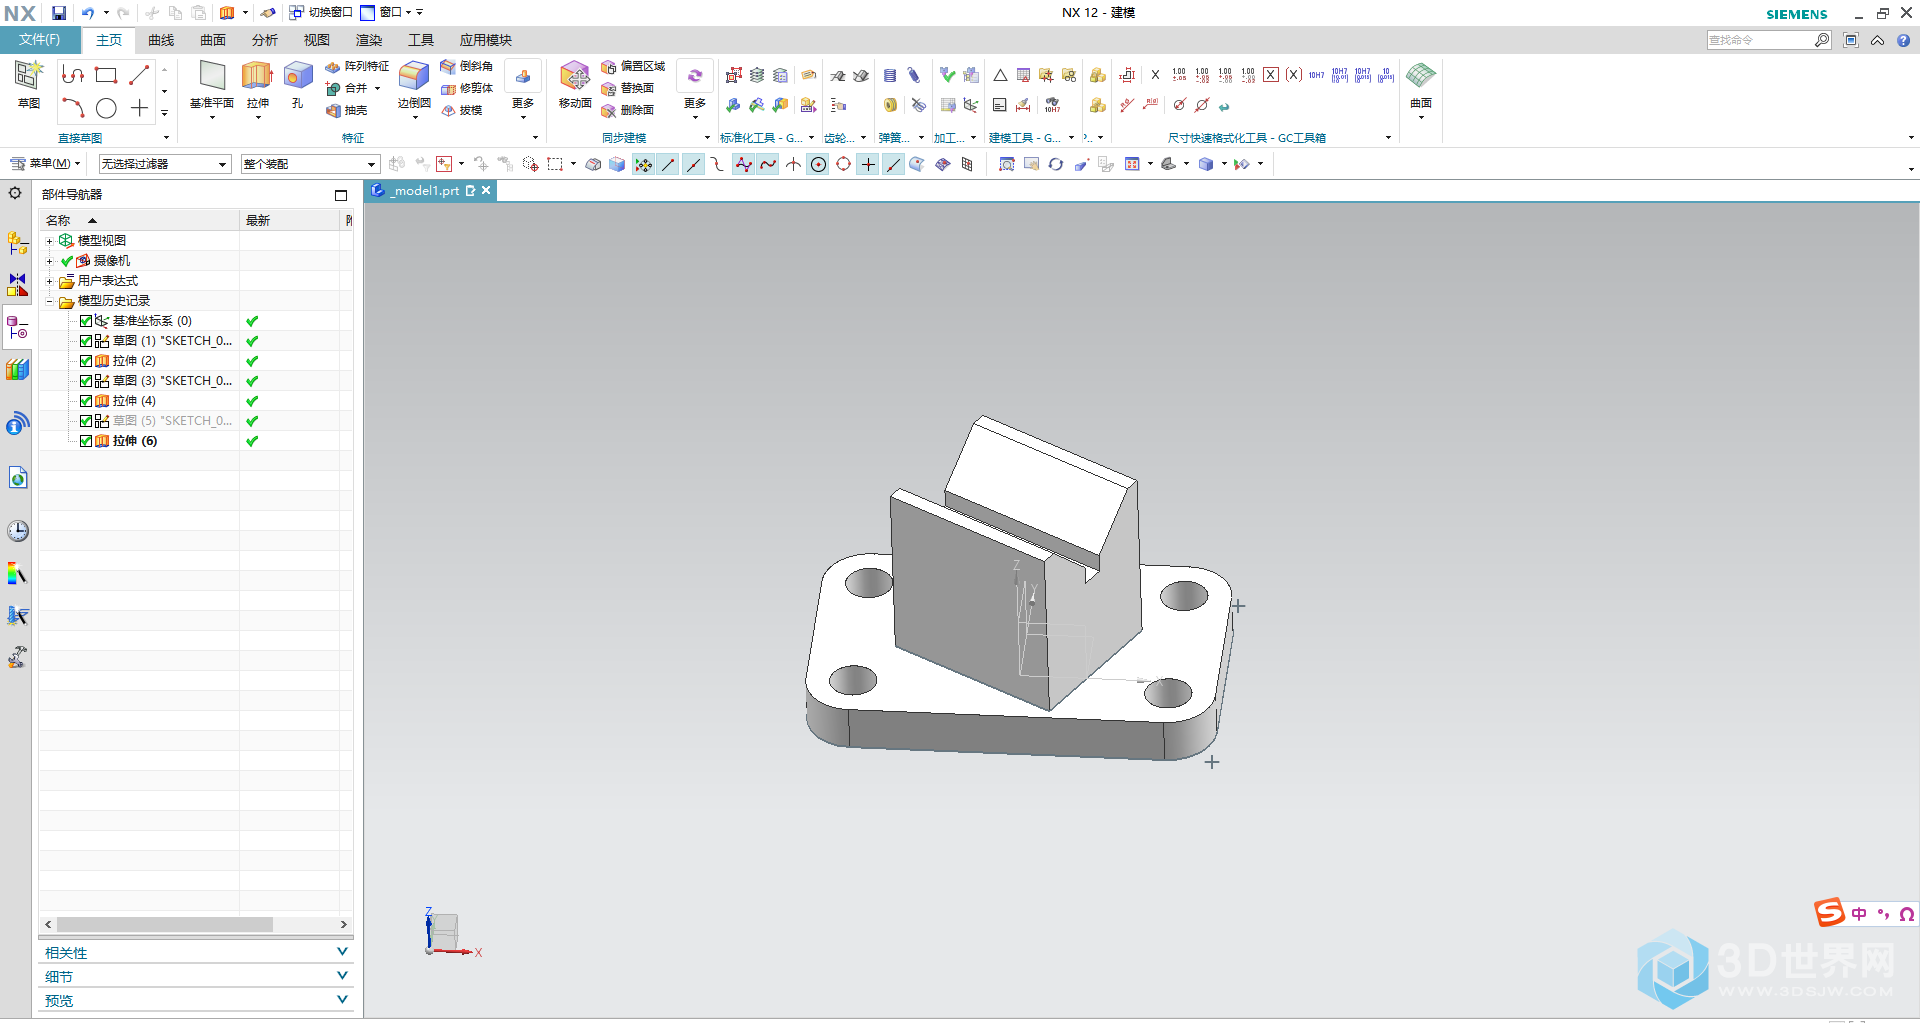
Task: Toggle checkbox for 草图 (5) SKETCH
Action: pos(86,421)
